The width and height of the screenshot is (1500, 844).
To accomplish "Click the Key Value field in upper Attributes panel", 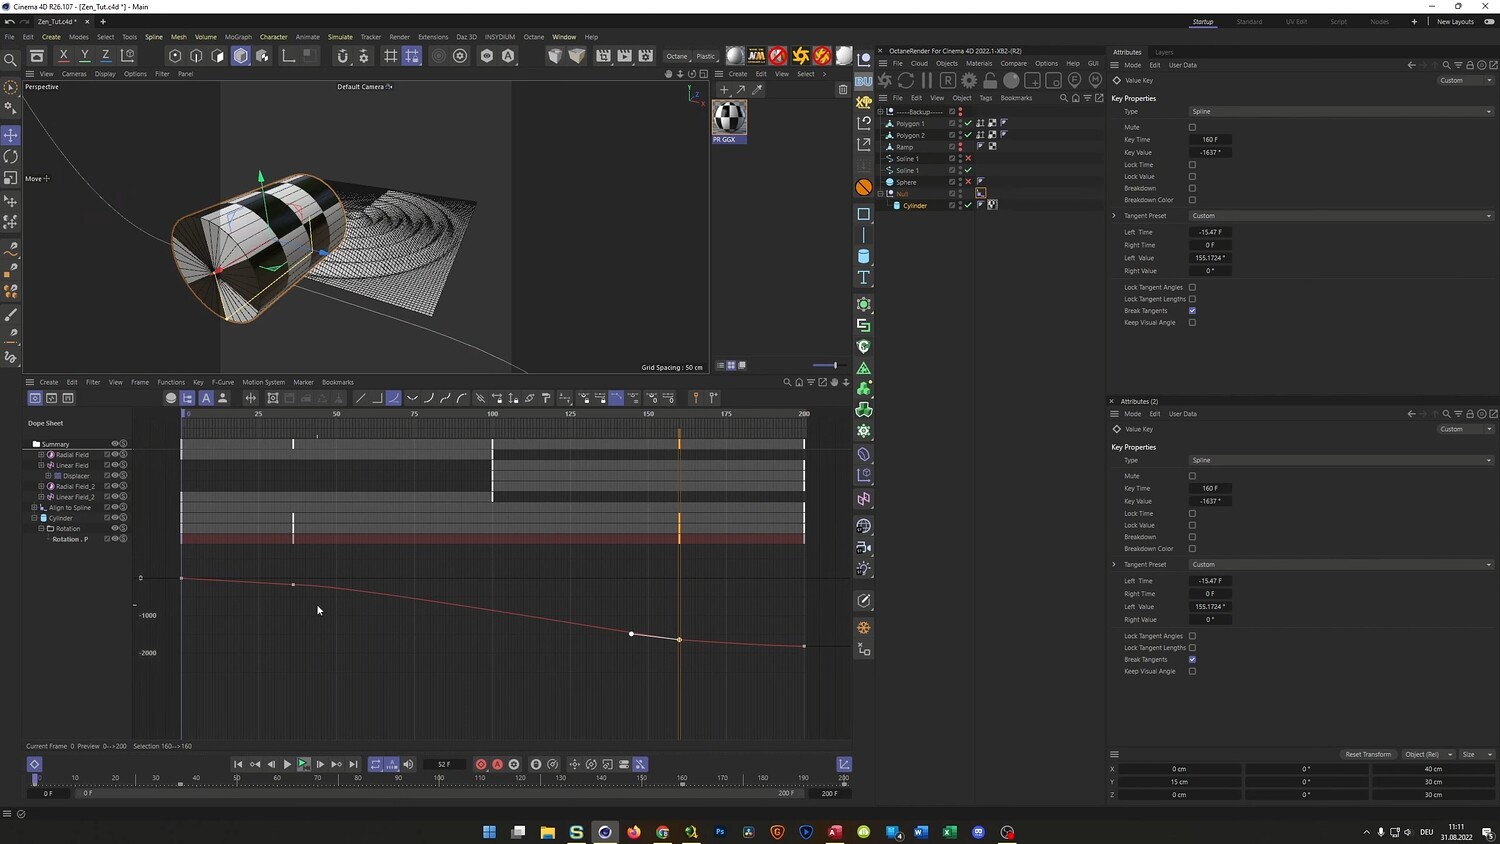I will pyautogui.click(x=1210, y=152).
